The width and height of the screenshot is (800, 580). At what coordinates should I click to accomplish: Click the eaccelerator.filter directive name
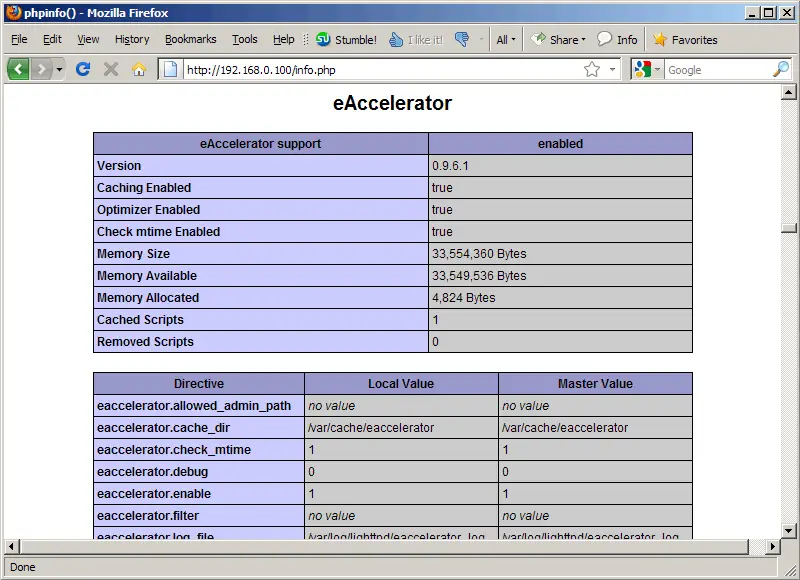148,515
